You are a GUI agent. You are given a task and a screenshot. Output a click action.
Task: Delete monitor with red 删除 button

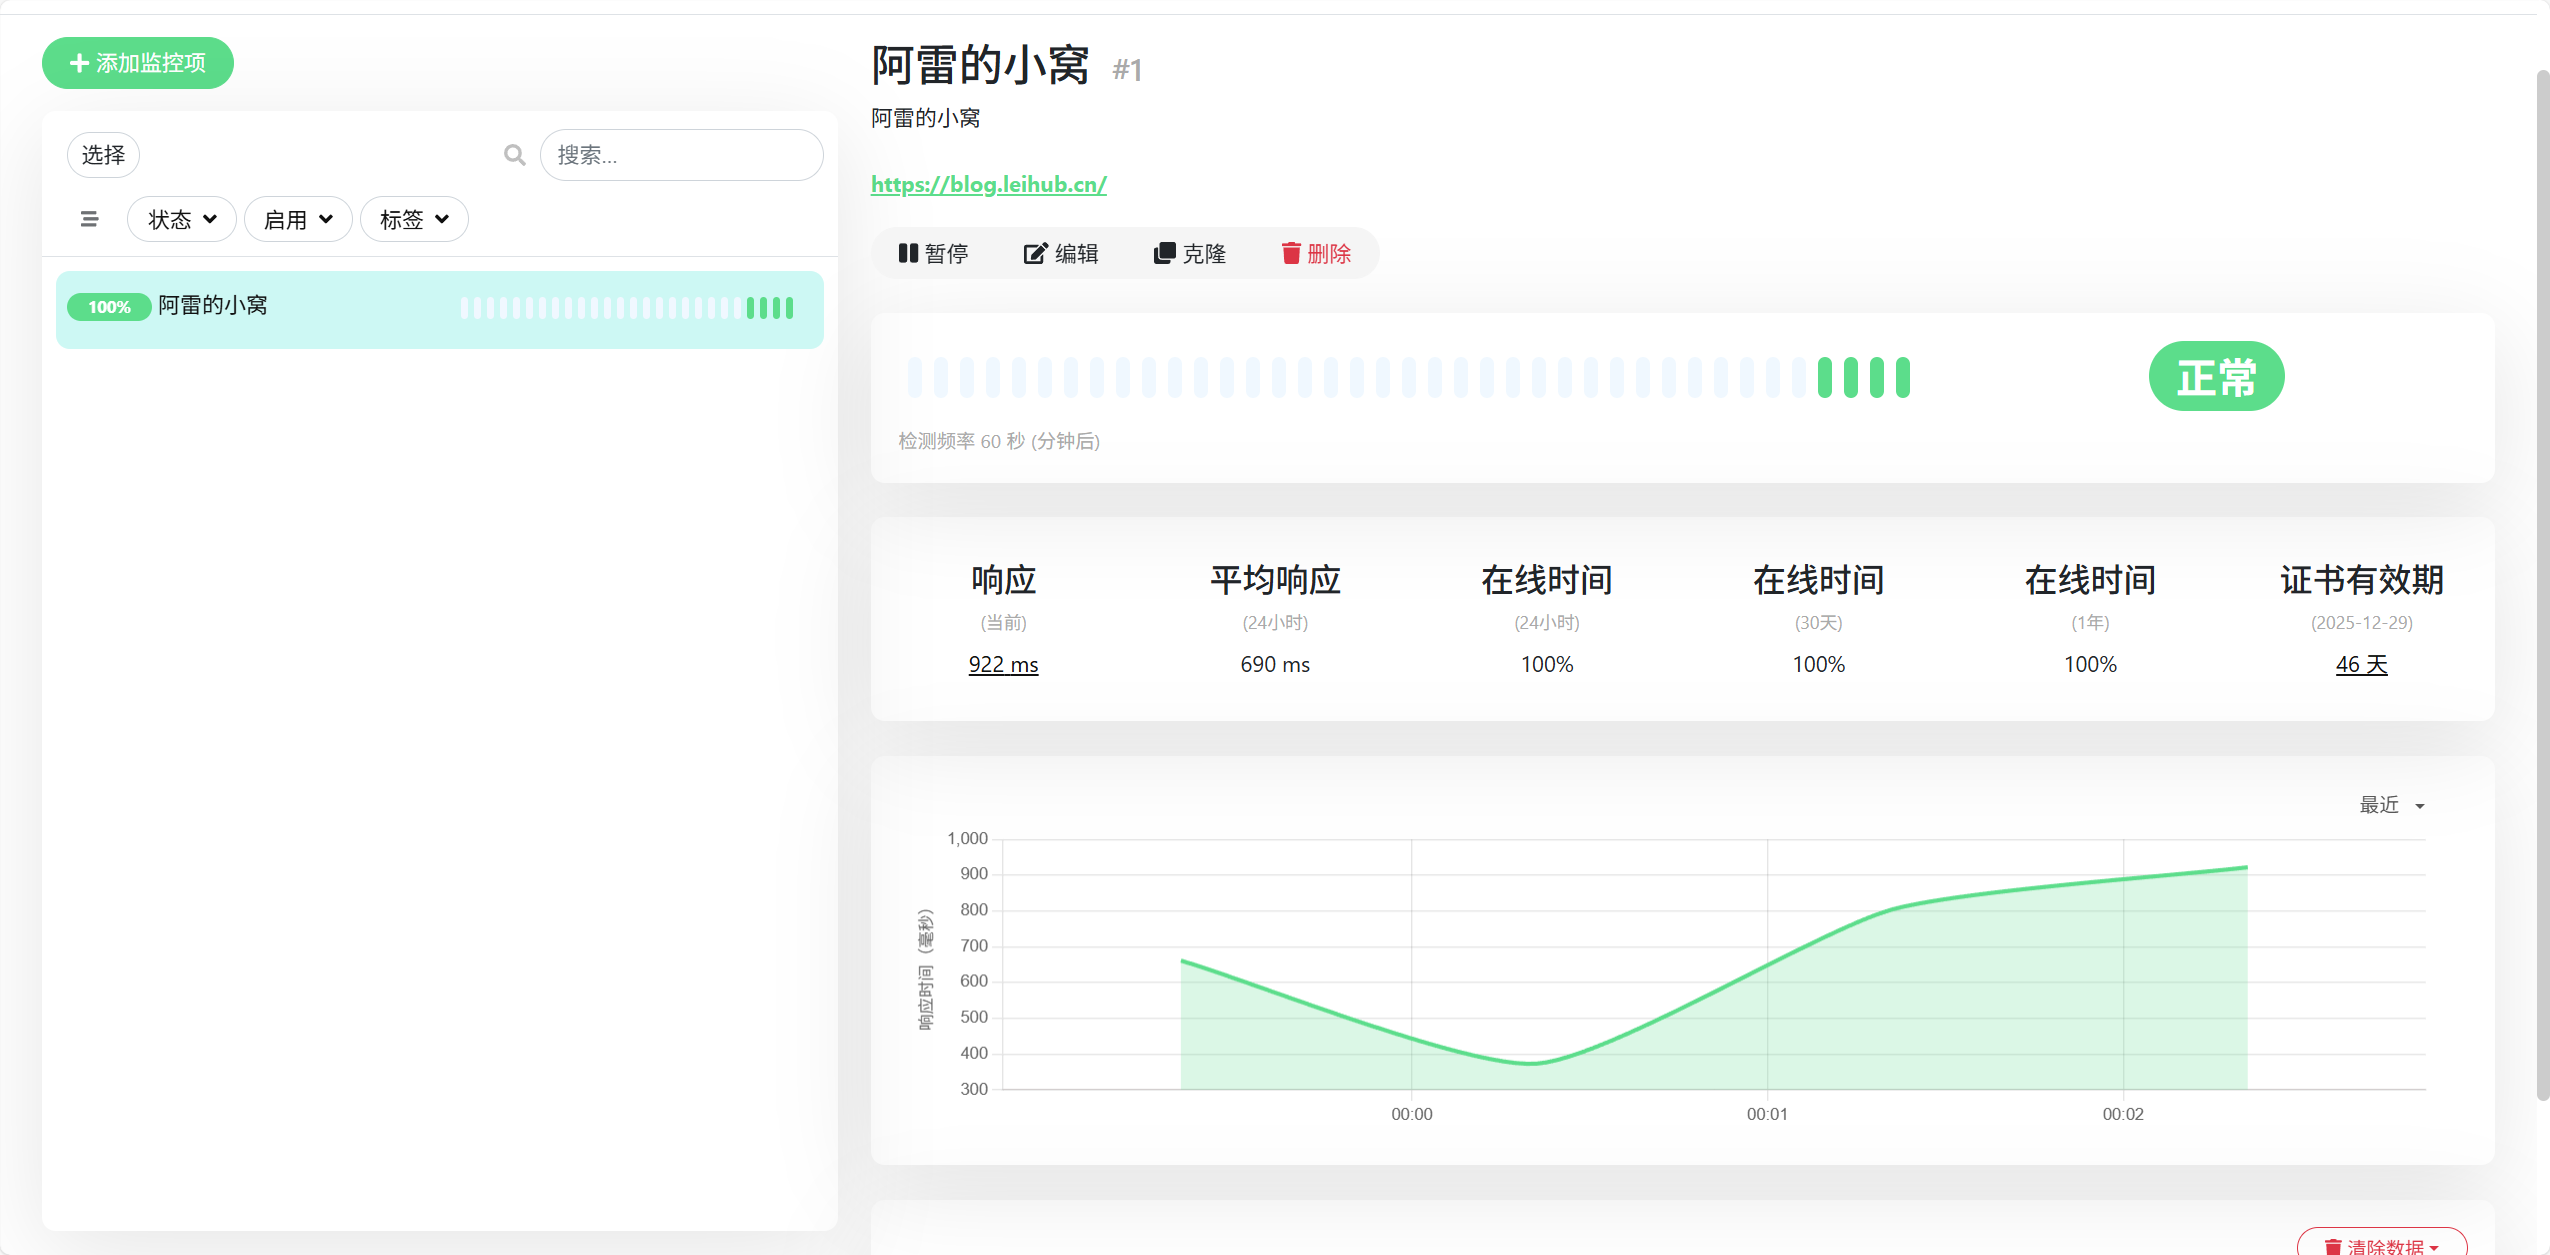coord(1316,254)
